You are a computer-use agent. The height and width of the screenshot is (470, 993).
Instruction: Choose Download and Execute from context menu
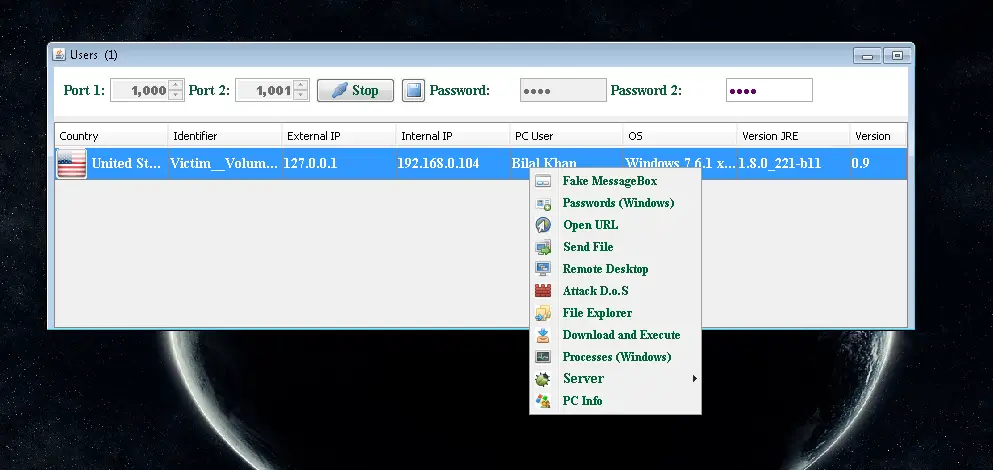click(x=621, y=335)
